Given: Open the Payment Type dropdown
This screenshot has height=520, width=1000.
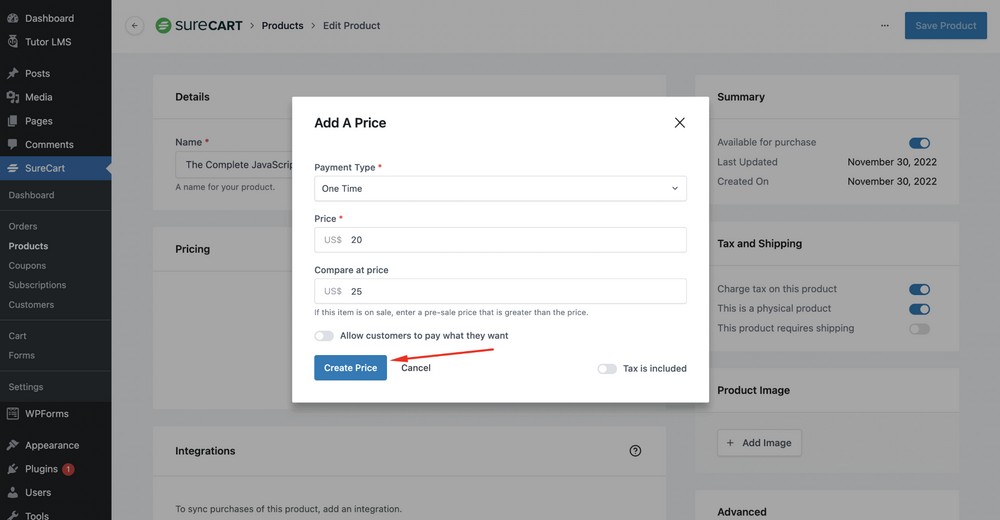Looking at the screenshot, I should click(500, 188).
